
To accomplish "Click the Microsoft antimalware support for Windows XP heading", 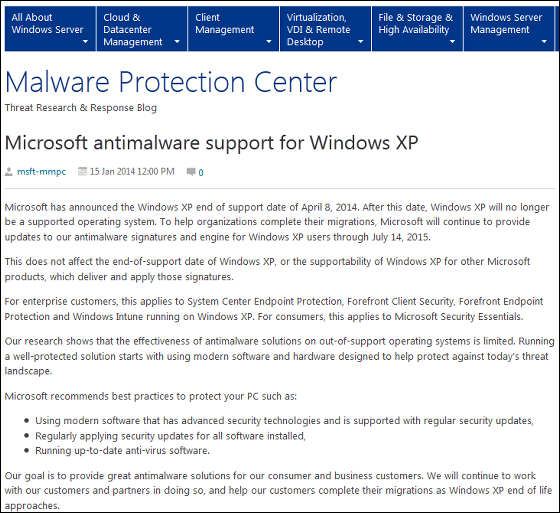I will pos(211,143).
